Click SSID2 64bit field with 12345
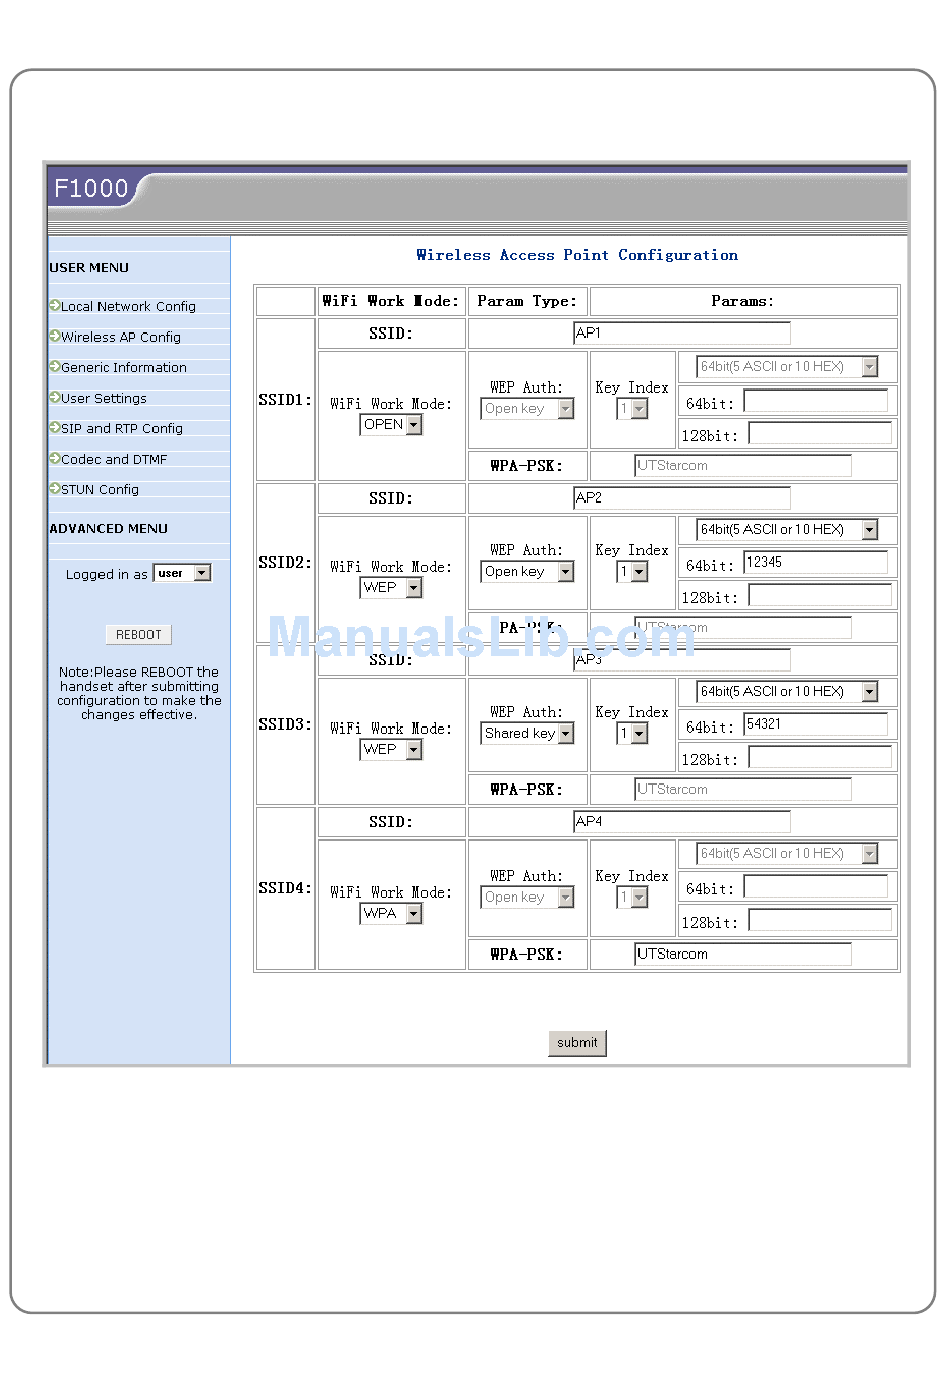This screenshot has height=1382, width=950. click(816, 563)
